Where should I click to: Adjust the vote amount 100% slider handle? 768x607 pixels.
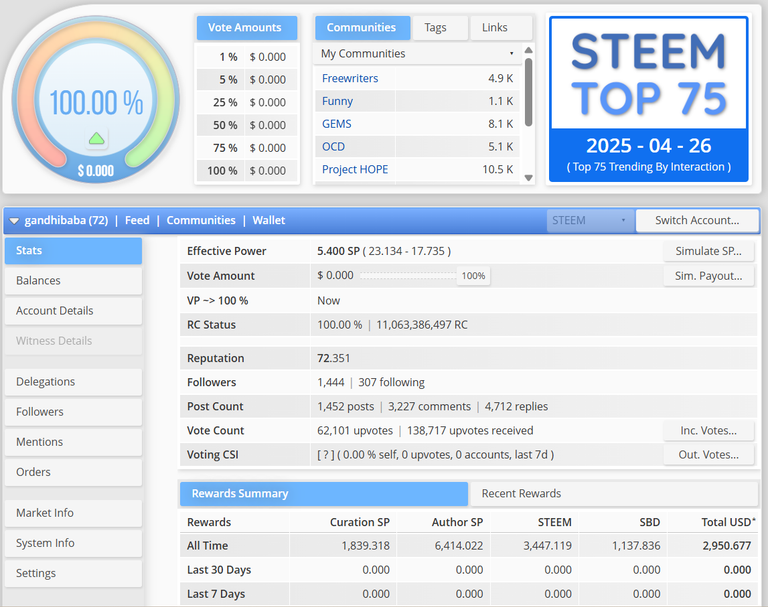[473, 276]
